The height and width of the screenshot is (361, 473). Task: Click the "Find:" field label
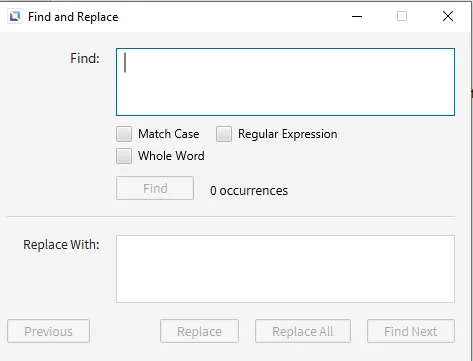click(85, 58)
